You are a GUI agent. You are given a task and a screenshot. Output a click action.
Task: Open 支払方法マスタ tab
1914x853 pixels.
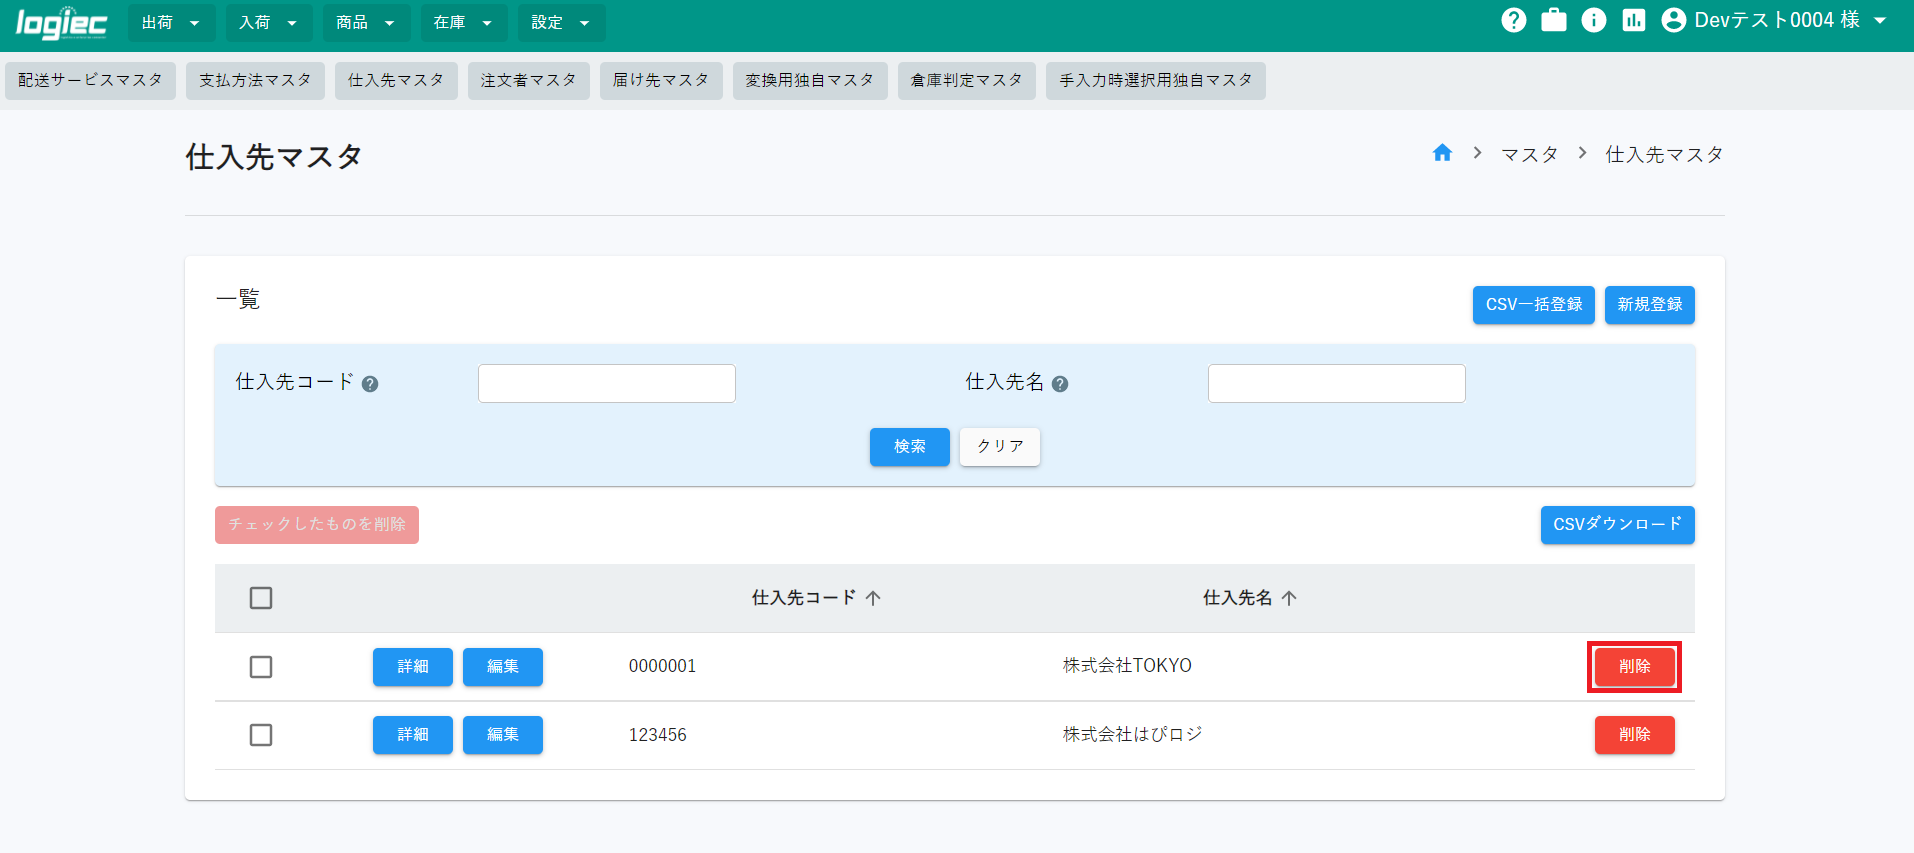click(255, 81)
